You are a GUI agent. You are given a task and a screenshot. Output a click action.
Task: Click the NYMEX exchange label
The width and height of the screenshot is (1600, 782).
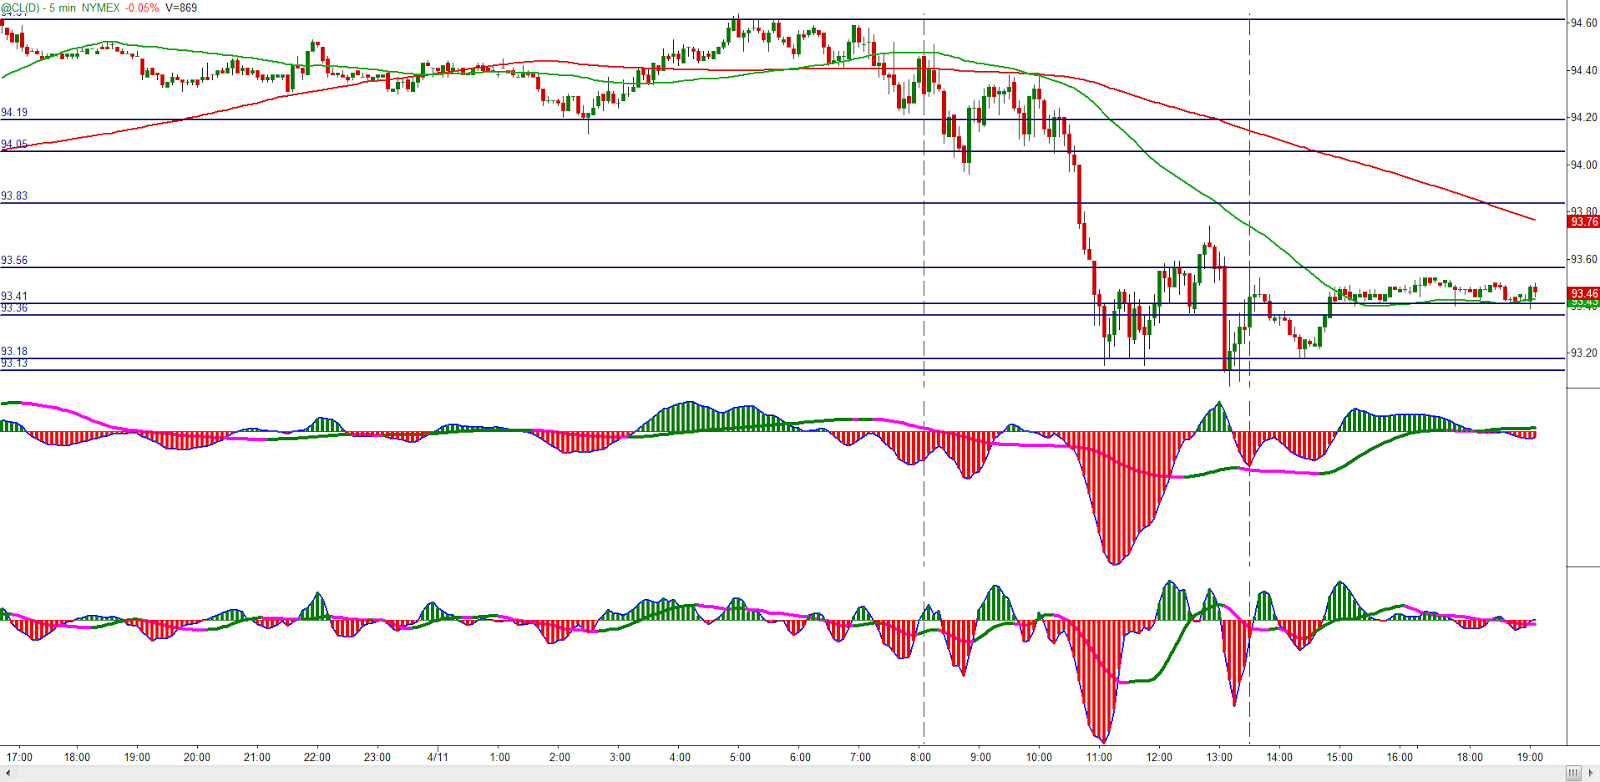[100, 7]
